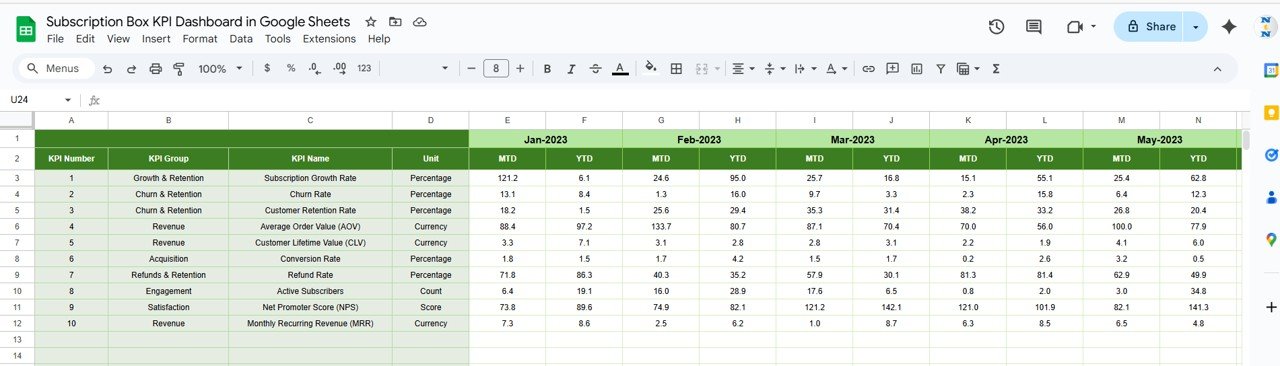Open the Format menu
Viewport: 1280px width, 366px height.
[200, 39]
